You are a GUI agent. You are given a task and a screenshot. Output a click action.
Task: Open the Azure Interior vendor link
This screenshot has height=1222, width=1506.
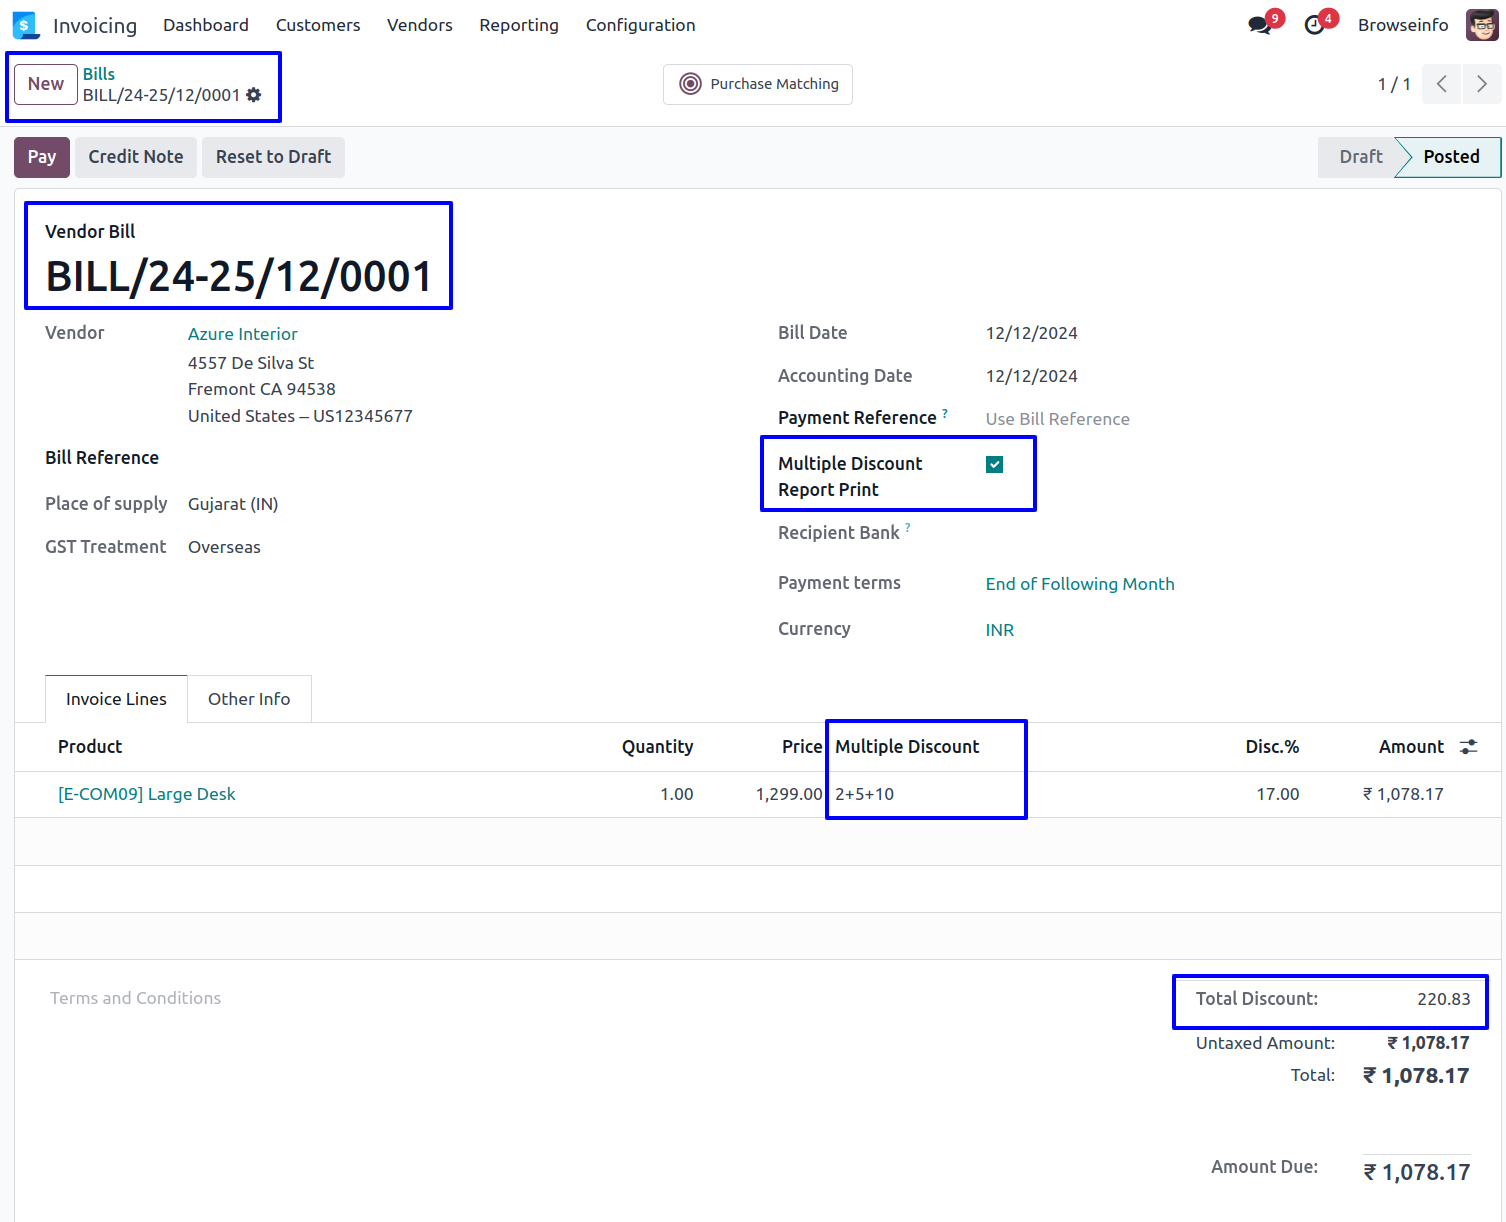coord(242,334)
